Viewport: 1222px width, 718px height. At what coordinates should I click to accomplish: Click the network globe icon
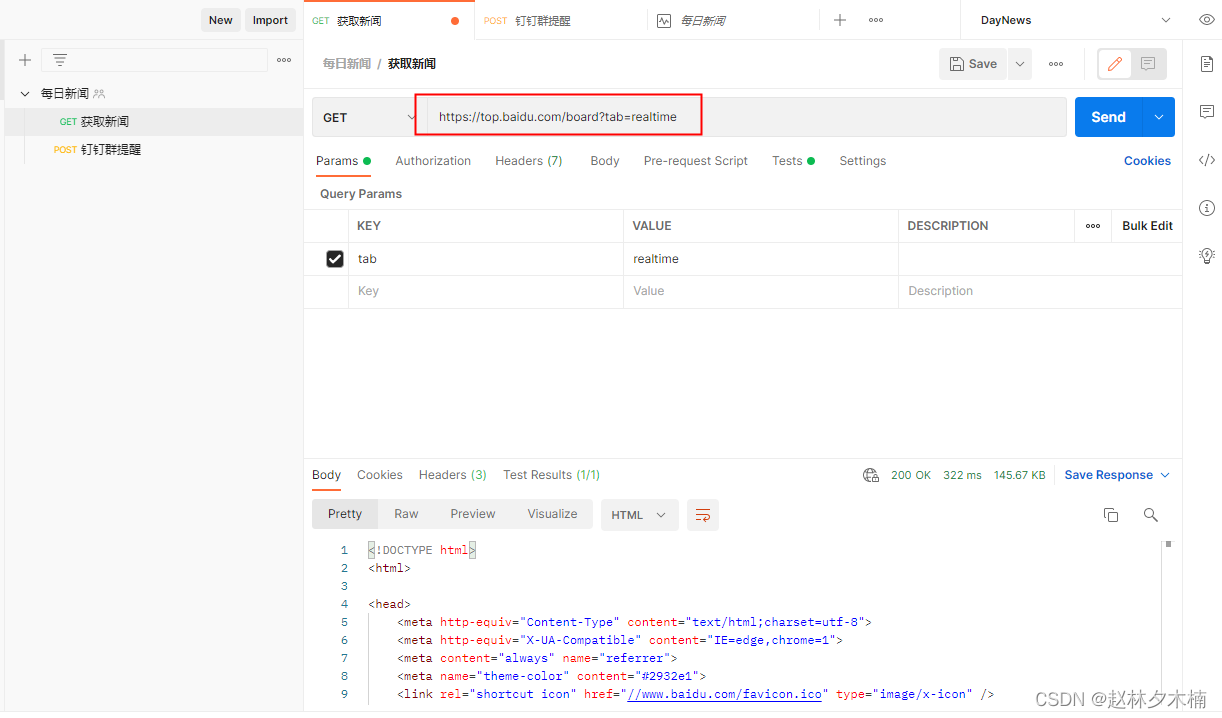871,475
